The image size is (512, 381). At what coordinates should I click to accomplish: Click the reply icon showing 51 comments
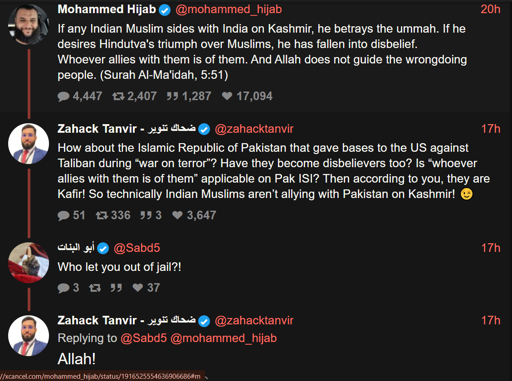pyautogui.click(x=63, y=215)
